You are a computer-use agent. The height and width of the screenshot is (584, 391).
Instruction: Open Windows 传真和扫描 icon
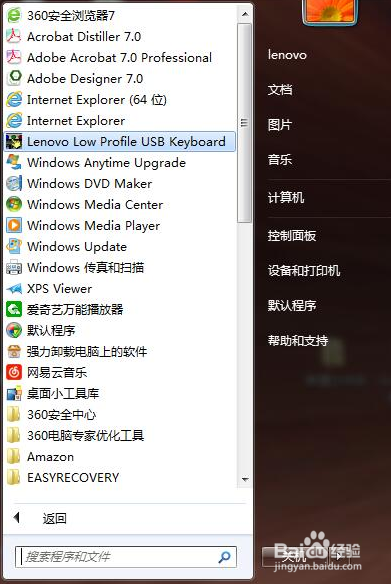click(x=14, y=267)
